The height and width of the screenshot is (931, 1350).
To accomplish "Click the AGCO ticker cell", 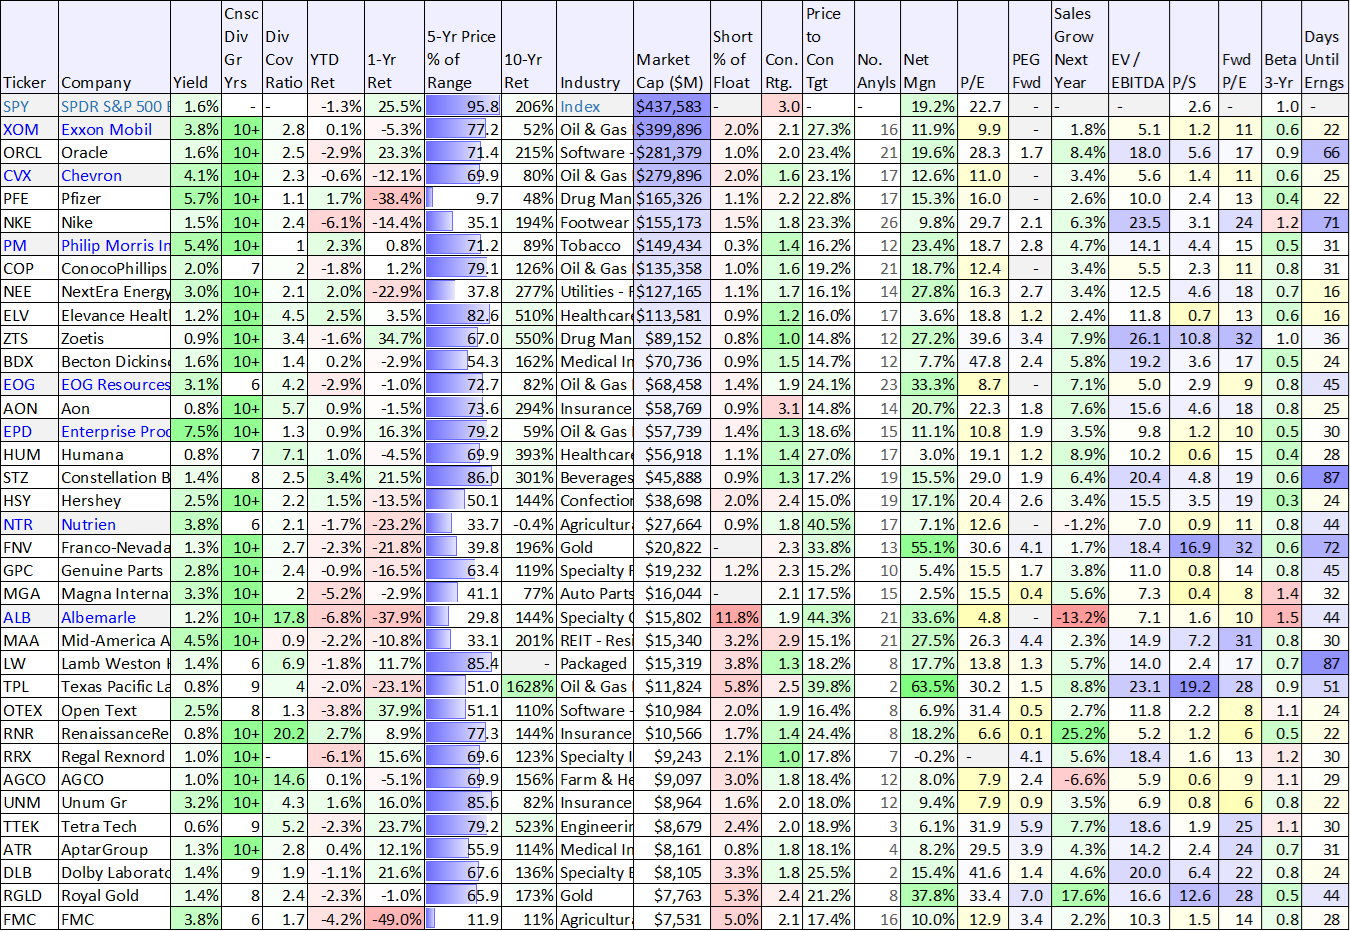I will [x=29, y=779].
